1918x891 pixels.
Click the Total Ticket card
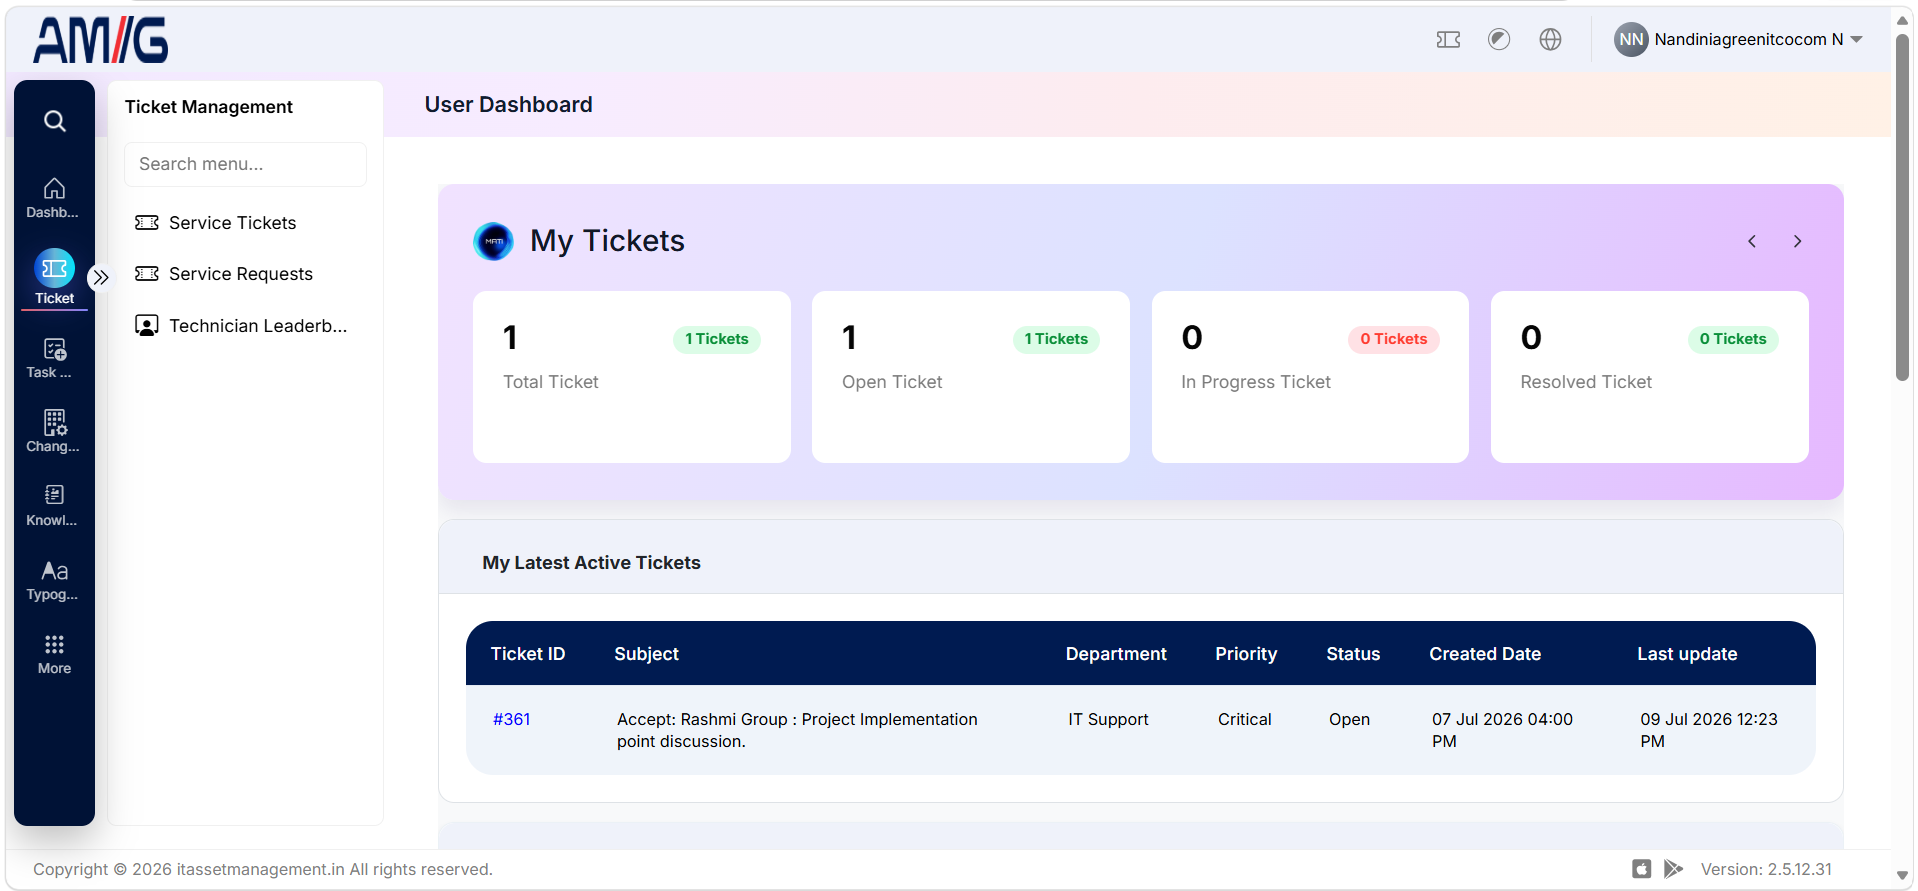632,377
